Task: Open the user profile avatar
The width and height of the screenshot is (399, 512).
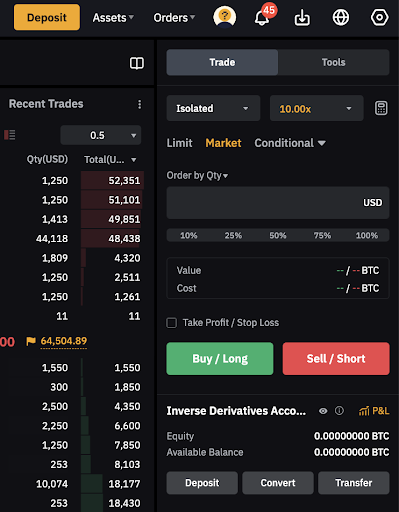Action: coord(225,17)
